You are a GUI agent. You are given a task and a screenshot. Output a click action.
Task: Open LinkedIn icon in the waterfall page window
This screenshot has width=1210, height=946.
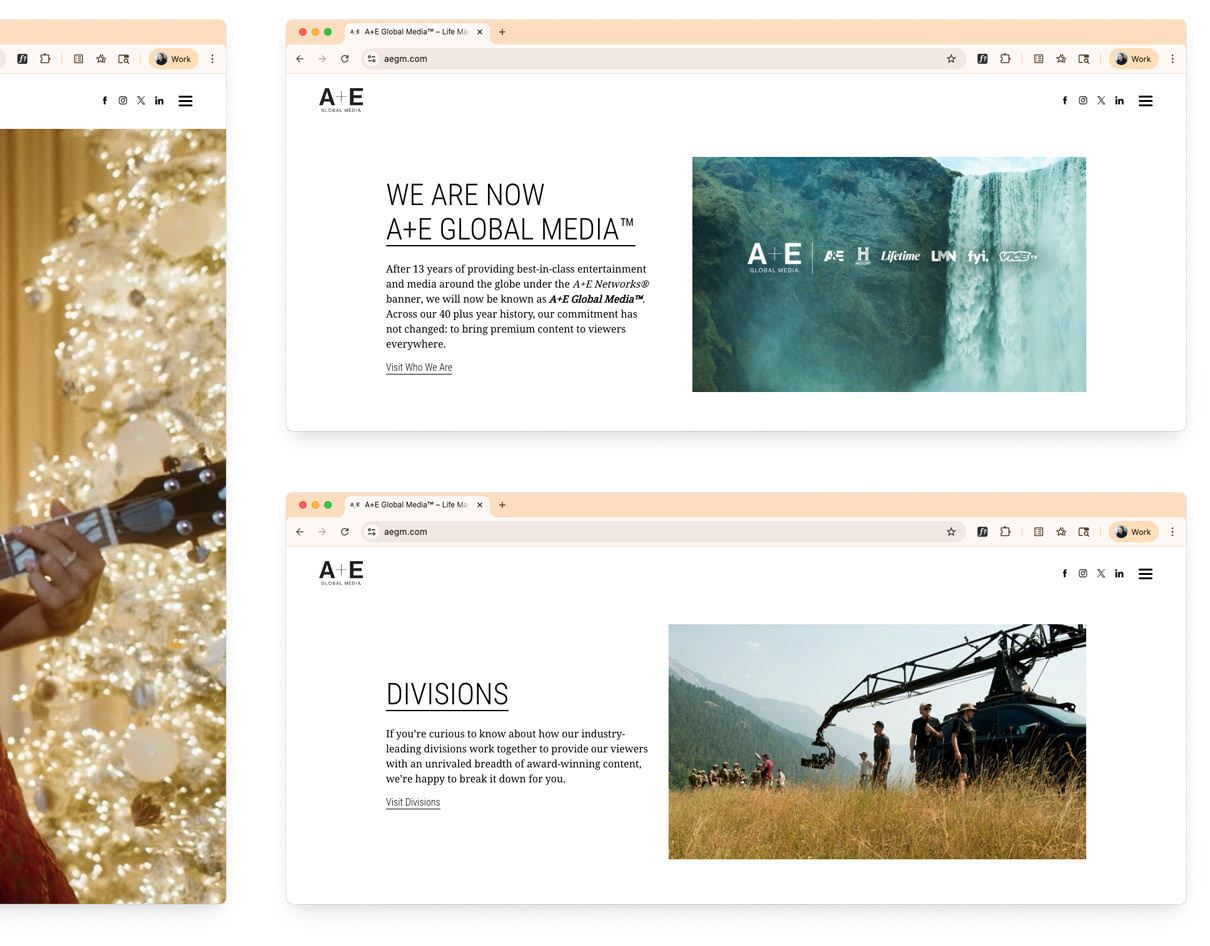[1119, 101]
